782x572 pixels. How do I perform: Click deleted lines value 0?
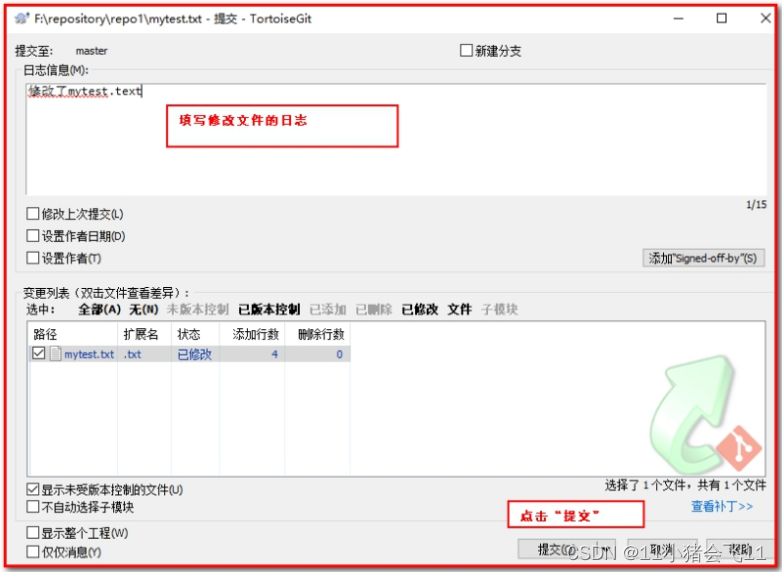point(339,355)
